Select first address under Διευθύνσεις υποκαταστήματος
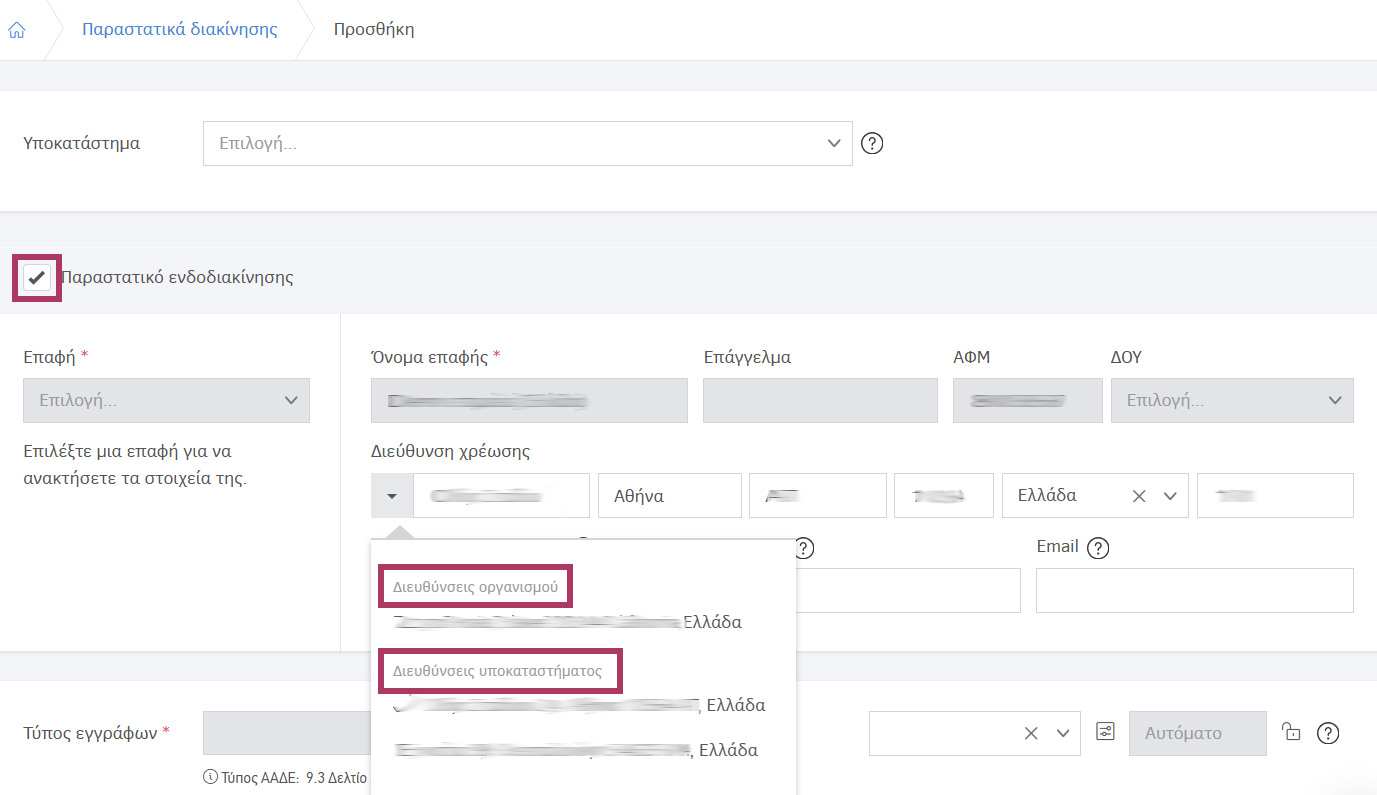The width and height of the screenshot is (1377, 795). (580, 705)
